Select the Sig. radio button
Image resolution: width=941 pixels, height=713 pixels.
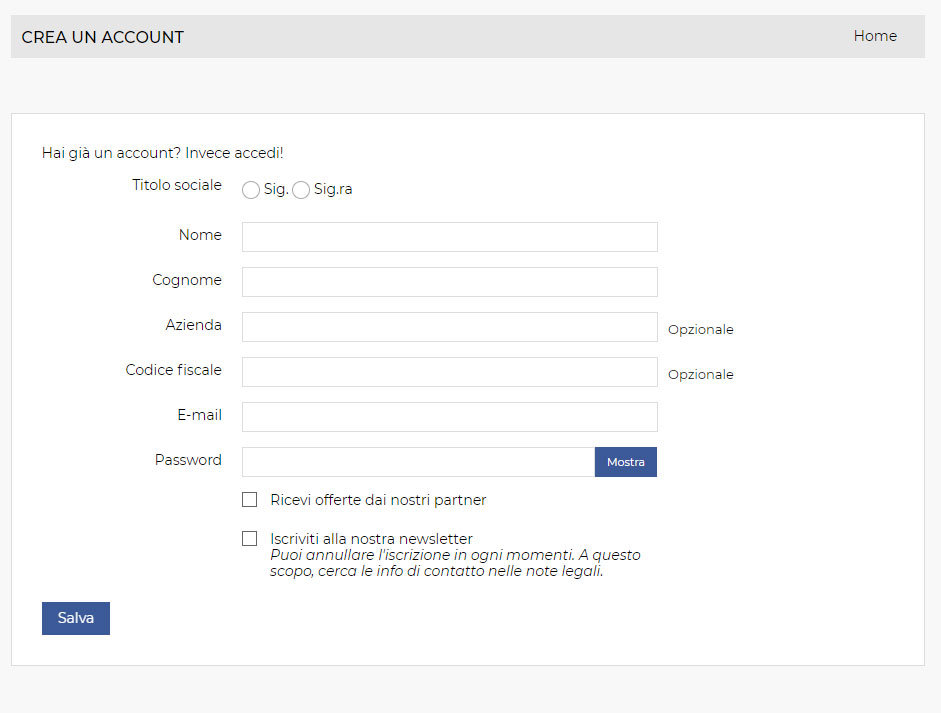click(x=251, y=190)
